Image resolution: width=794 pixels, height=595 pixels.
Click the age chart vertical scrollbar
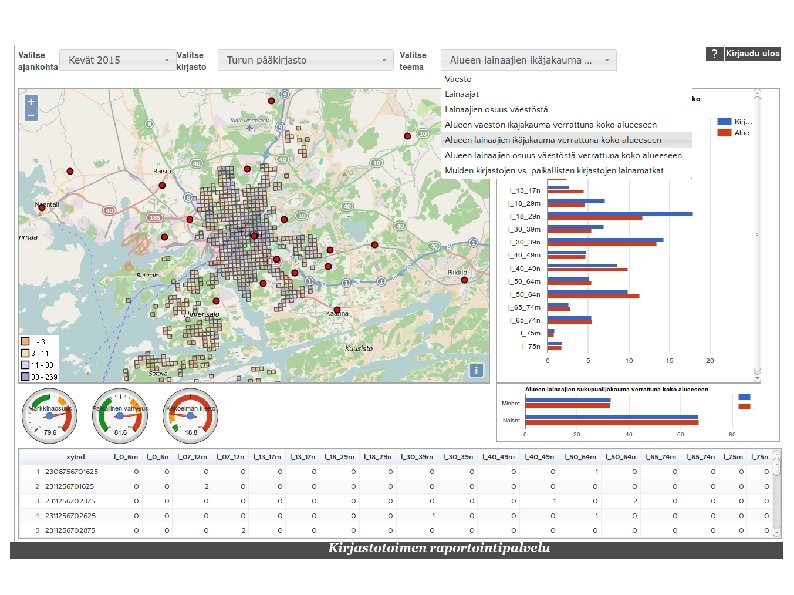point(758,234)
